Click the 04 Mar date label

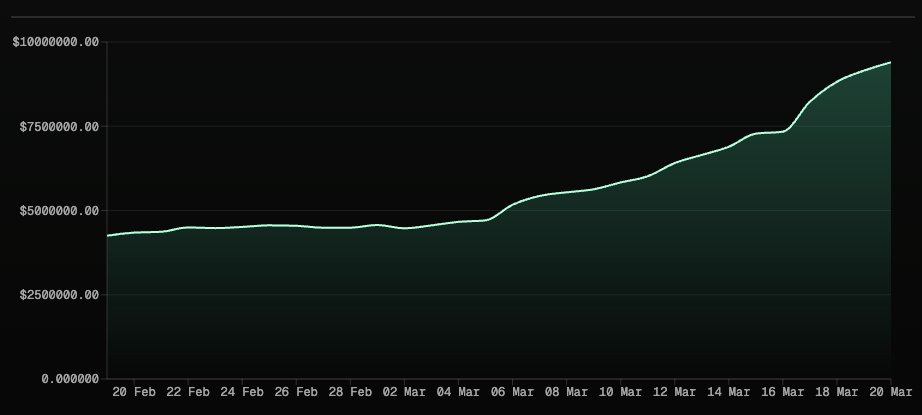[459, 392]
